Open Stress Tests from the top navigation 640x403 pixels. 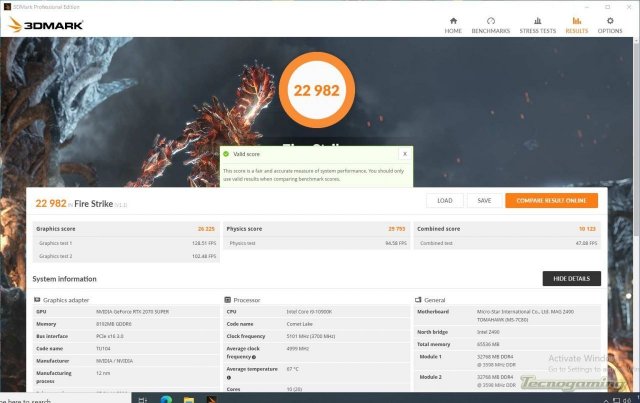click(538, 24)
